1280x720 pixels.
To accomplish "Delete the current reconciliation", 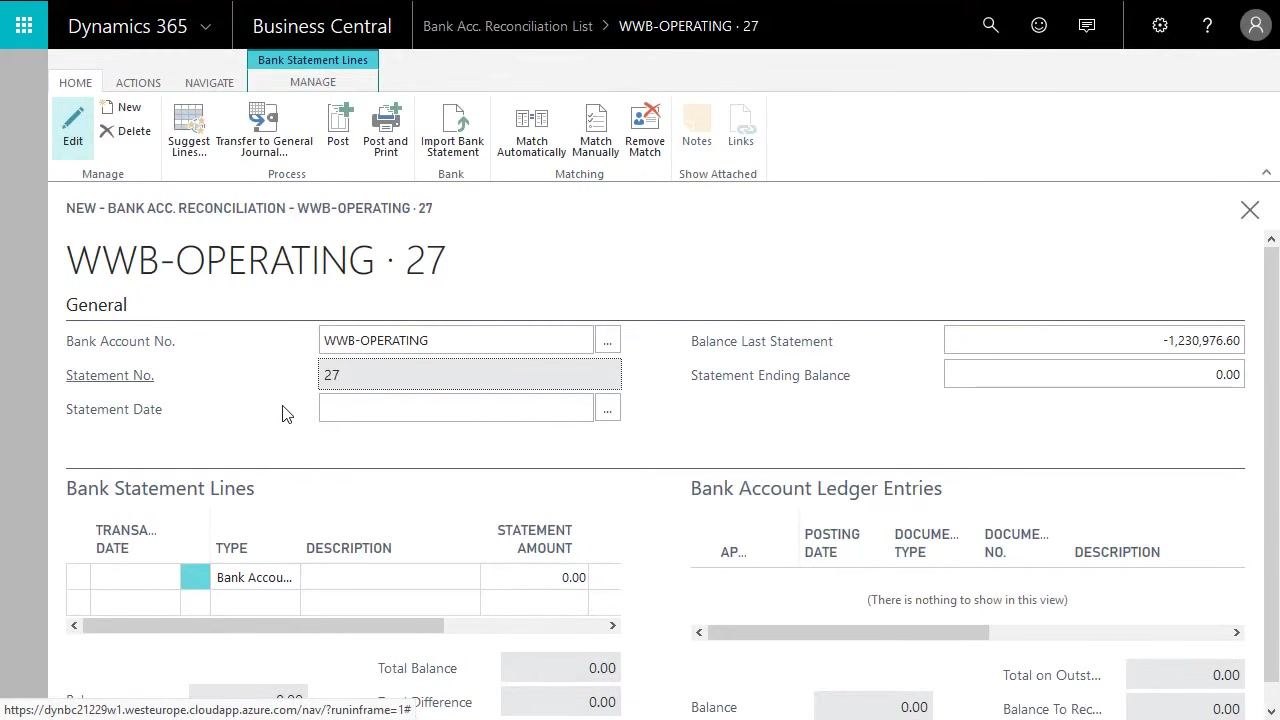I will click(x=125, y=131).
